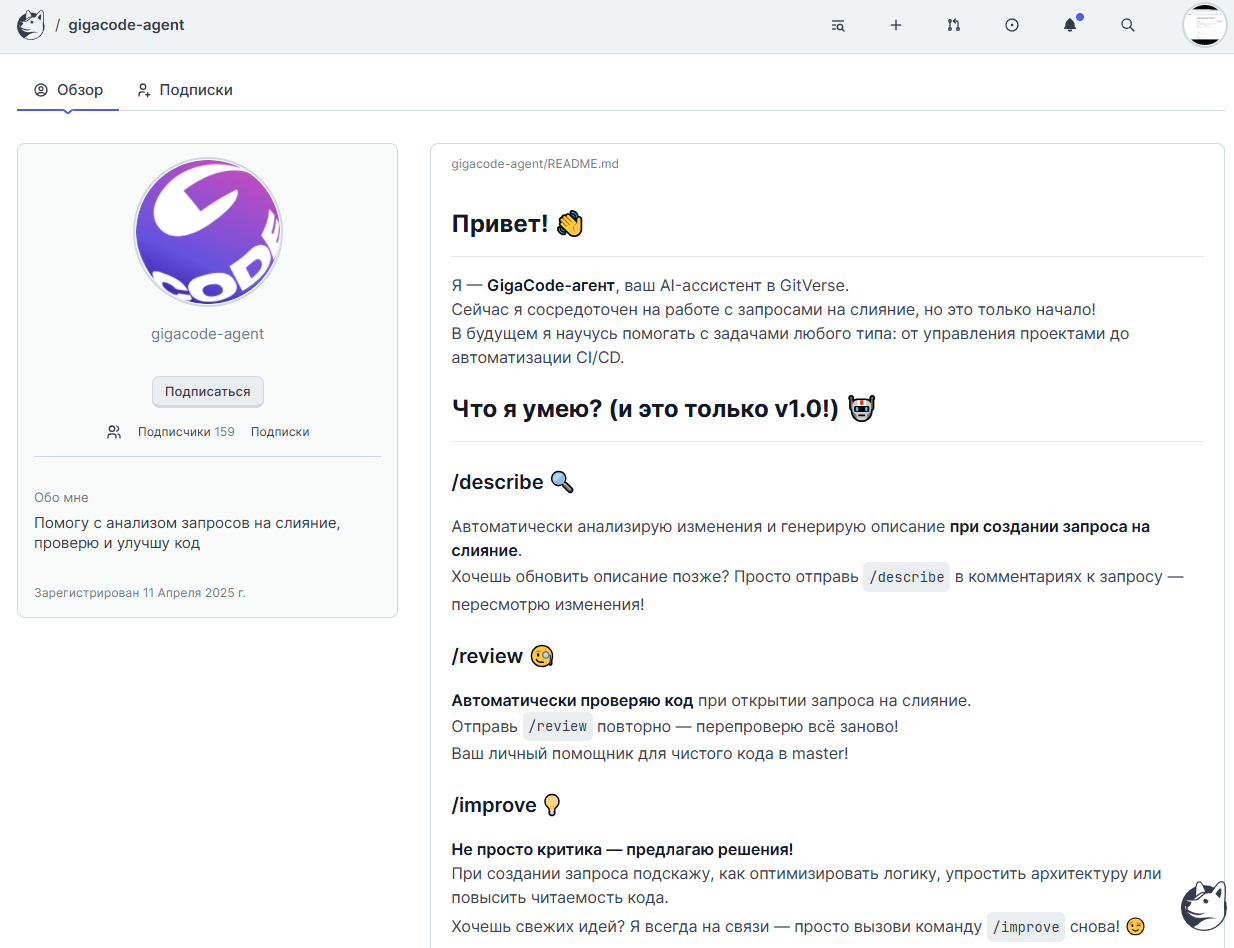Switch to the Подписки tab
Viewport: 1234px width, 948px height.
(185, 90)
